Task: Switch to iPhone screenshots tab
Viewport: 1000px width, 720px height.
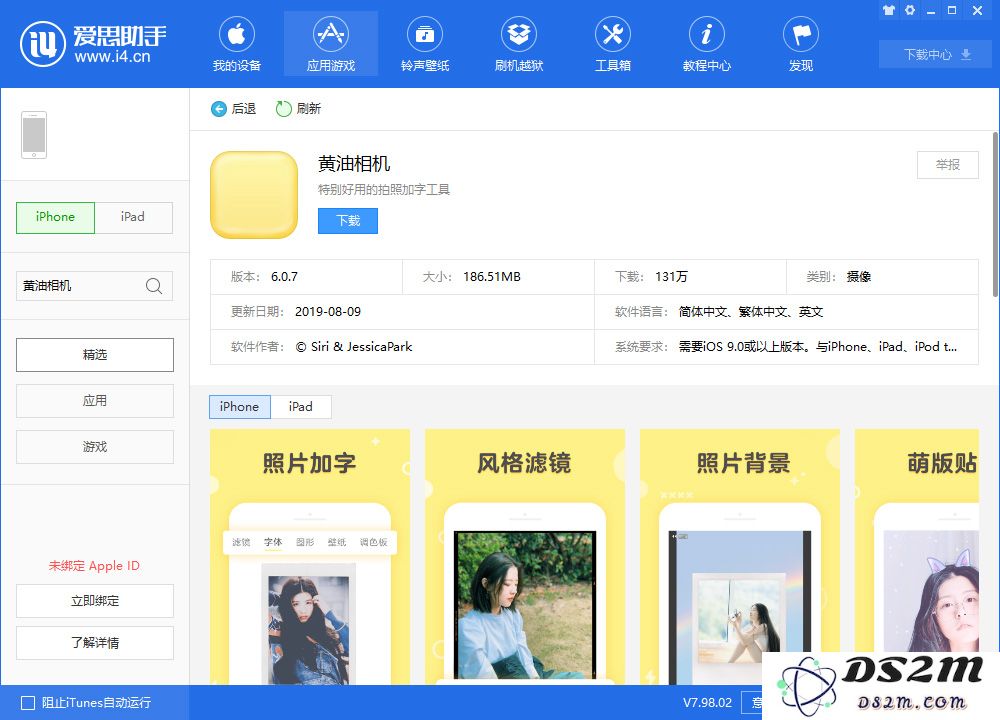Action: click(240, 407)
